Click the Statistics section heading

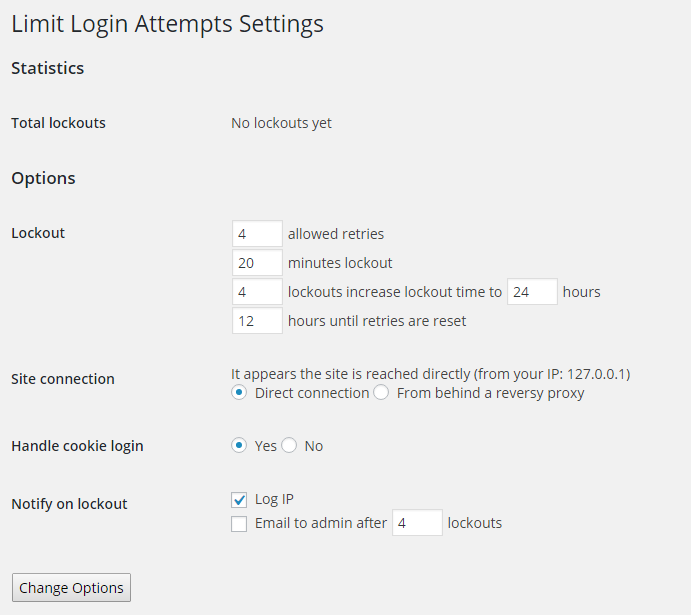48,68
